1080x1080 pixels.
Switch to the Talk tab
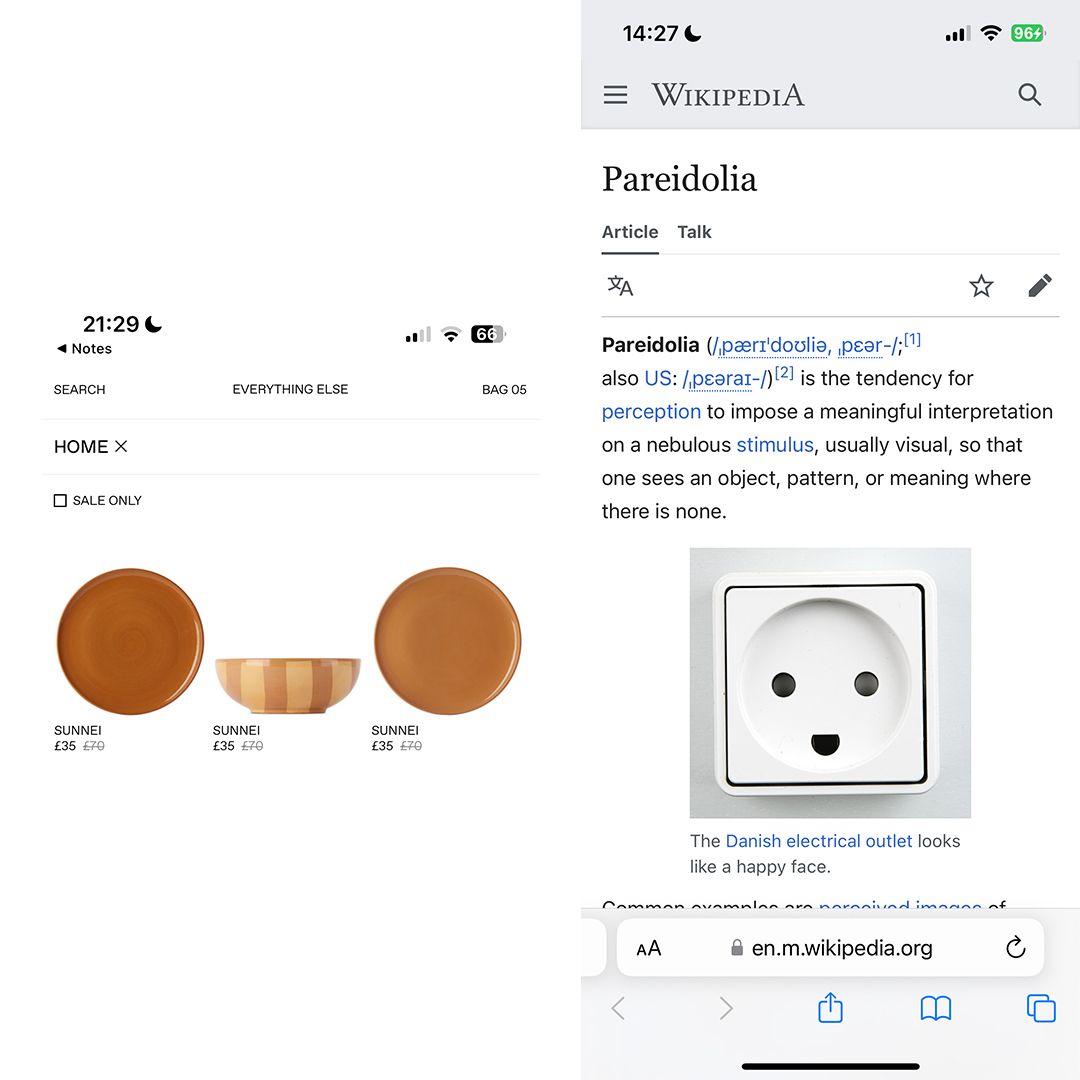coord(694,232)
